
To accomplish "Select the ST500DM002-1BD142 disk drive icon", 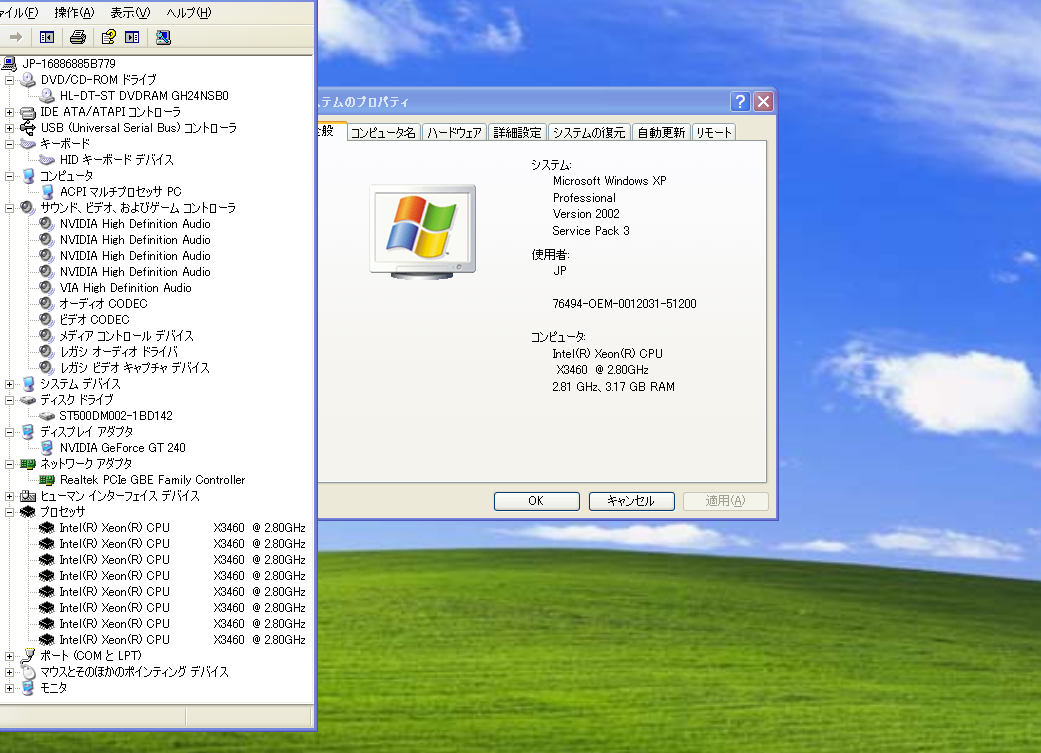I will coord(46,416).
